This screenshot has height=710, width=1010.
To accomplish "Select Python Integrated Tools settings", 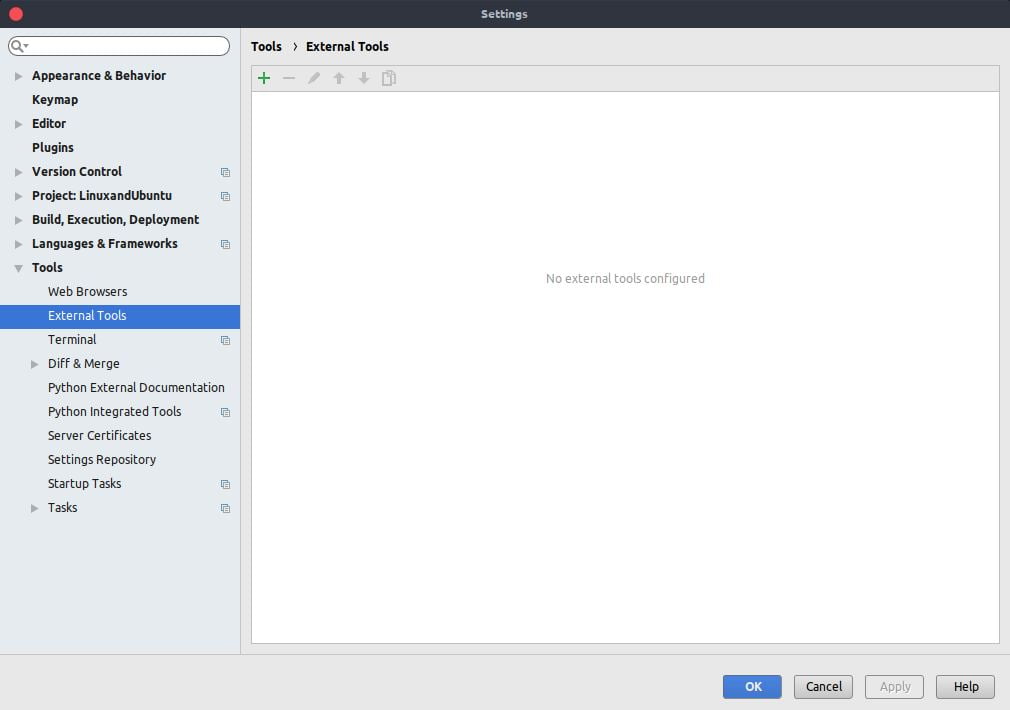I will [x=115, y=411].
